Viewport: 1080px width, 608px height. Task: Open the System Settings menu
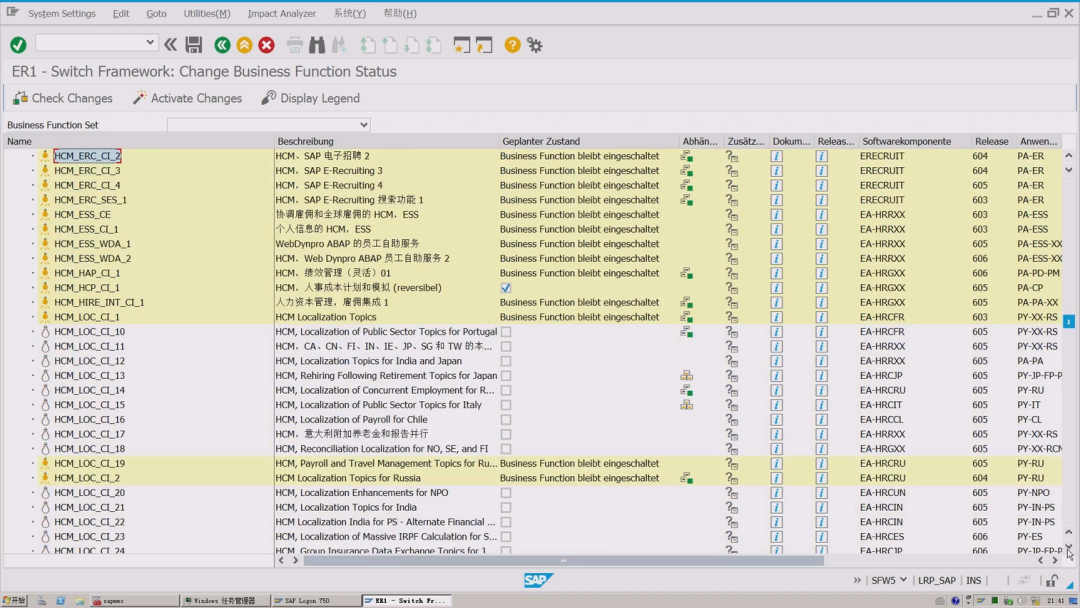click(62, 13)
